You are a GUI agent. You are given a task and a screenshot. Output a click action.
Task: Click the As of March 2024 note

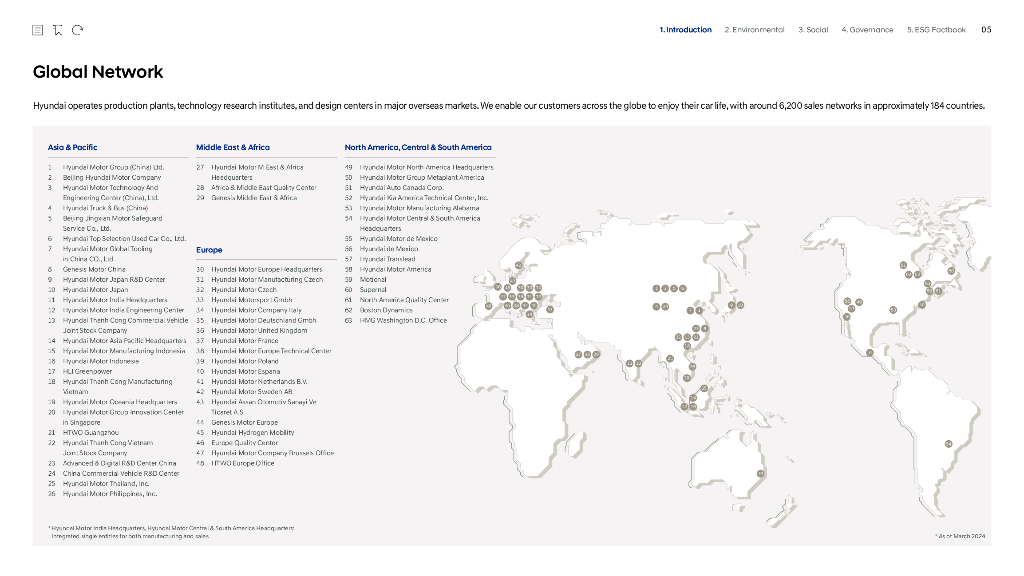[961, 536]
